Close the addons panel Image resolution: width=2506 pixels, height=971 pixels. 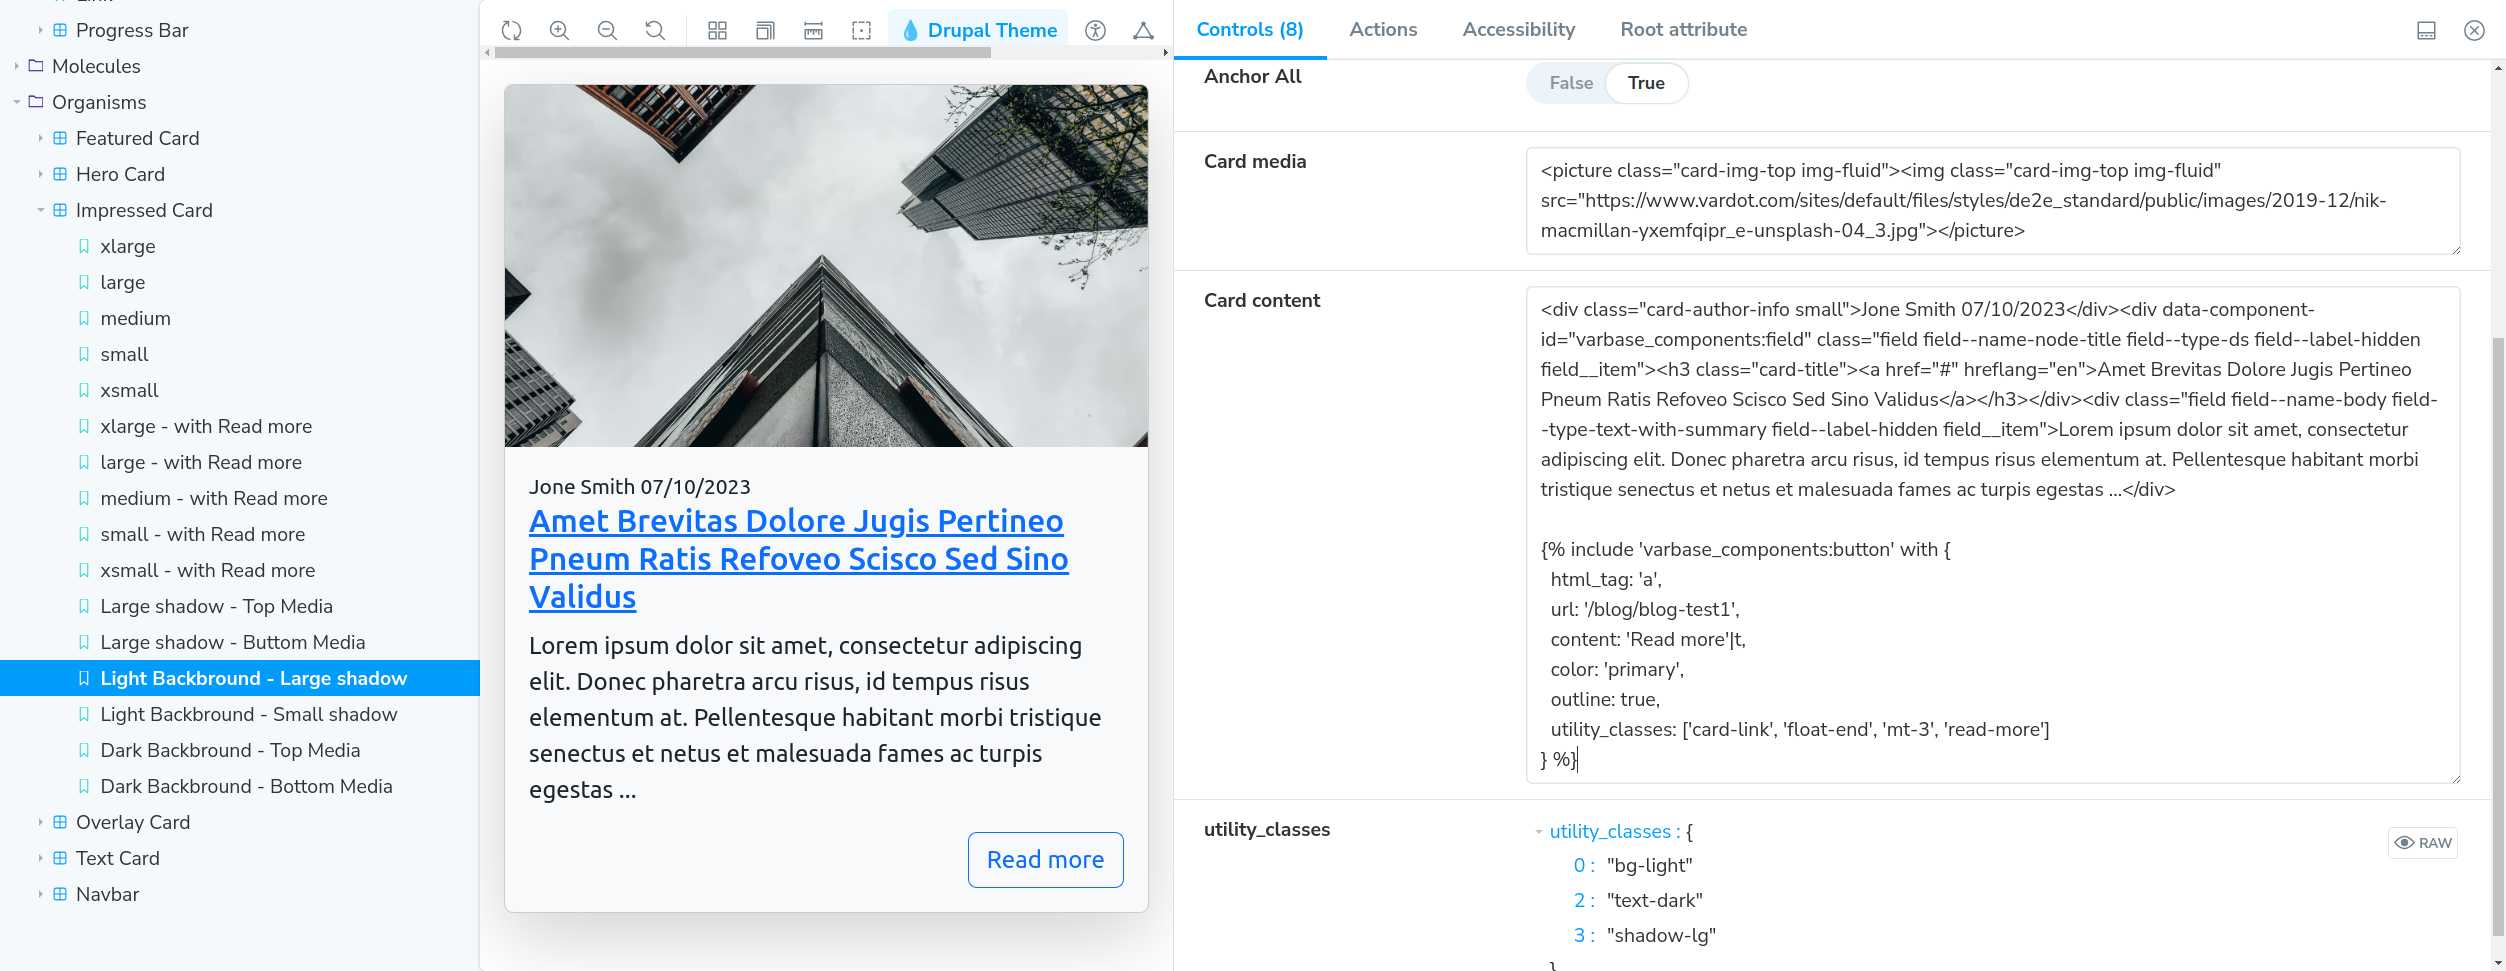coord(2474,30)
